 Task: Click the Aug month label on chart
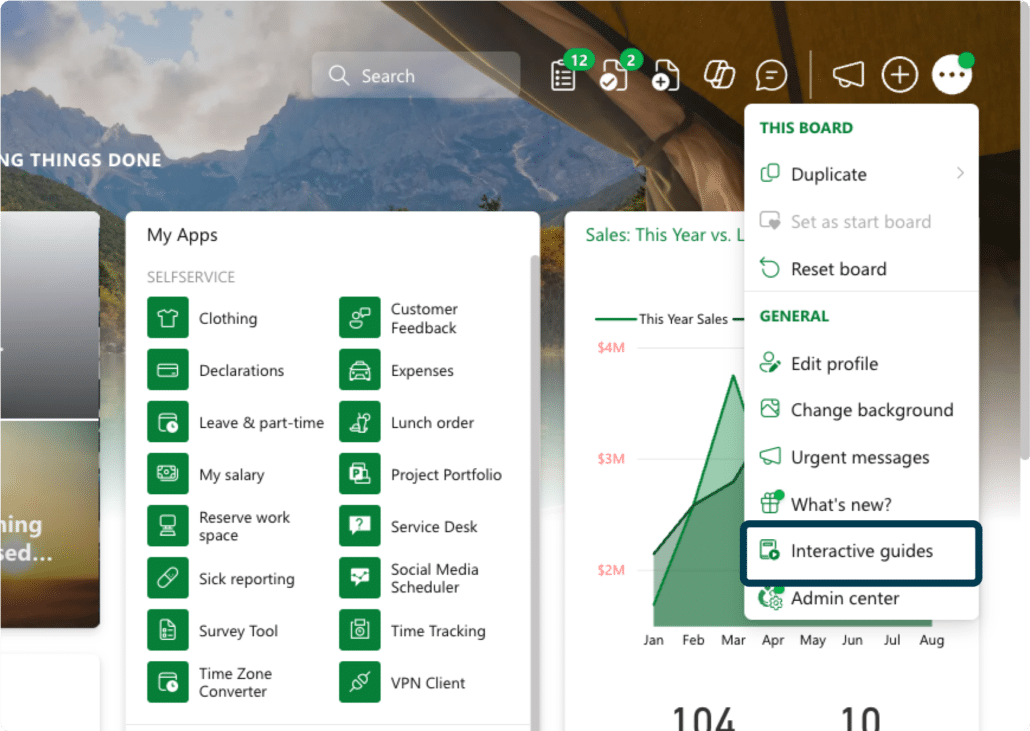(931, 640)
